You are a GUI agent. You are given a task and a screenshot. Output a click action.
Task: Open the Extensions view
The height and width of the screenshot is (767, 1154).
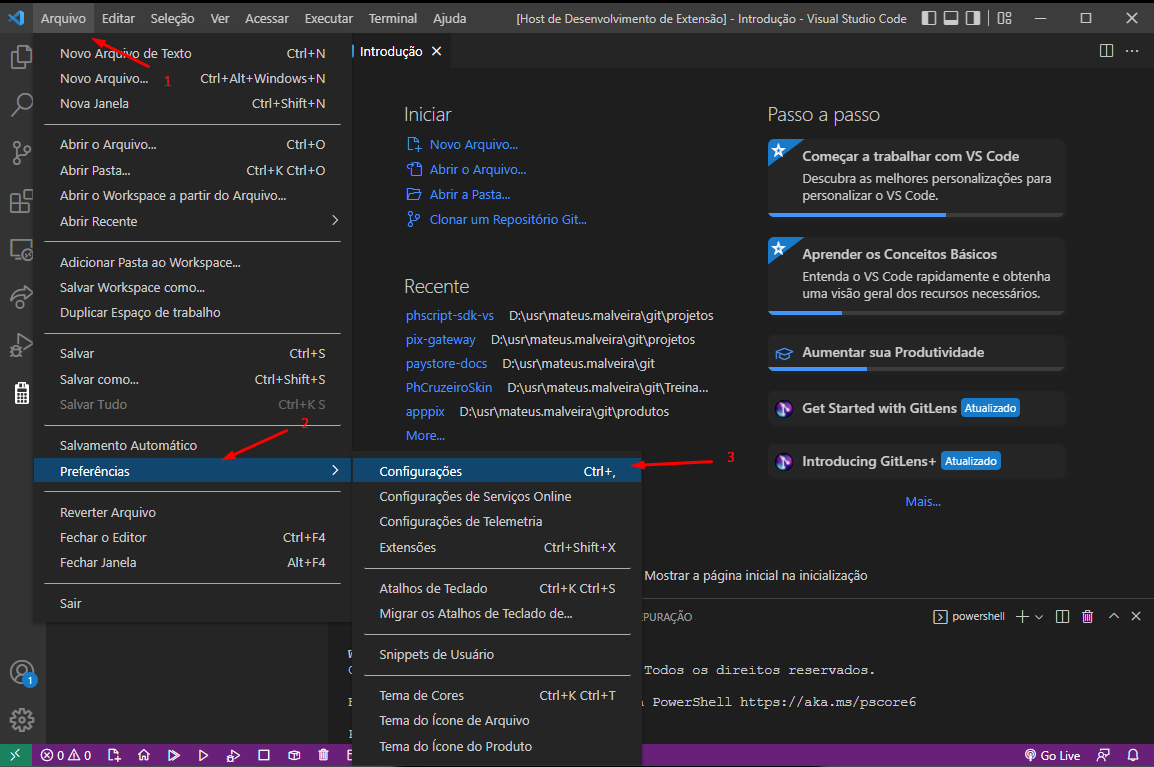[22, 200]
